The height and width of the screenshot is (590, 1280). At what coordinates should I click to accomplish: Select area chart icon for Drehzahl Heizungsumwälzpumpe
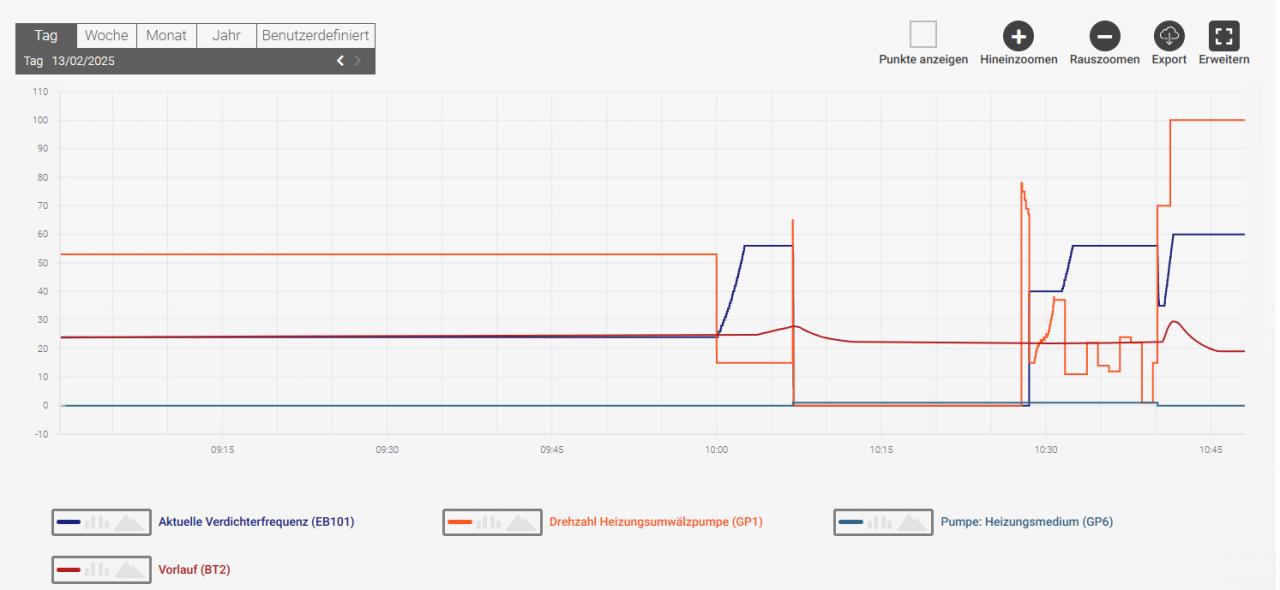point(521,521)
